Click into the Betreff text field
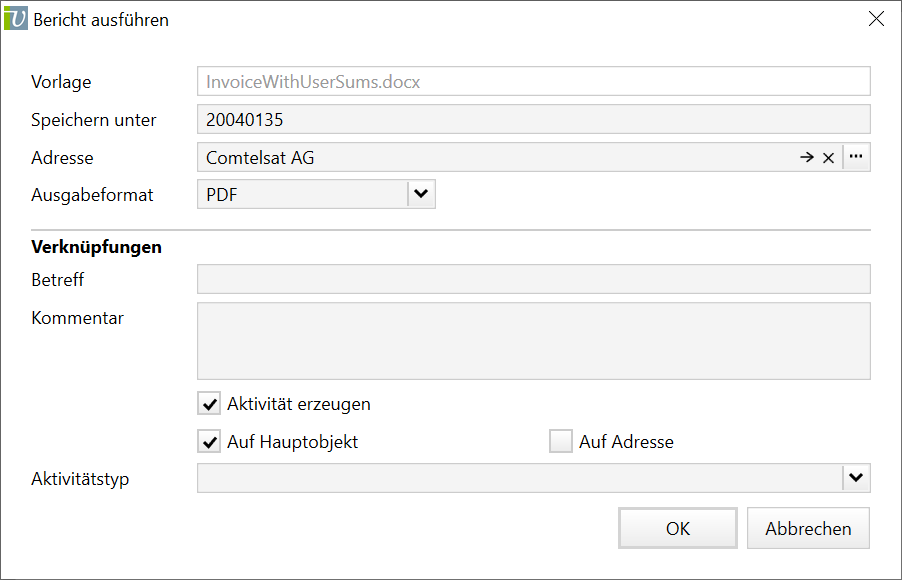Image resolution: width=902 pixels, height=580 pixels. [x=533, y=280]
